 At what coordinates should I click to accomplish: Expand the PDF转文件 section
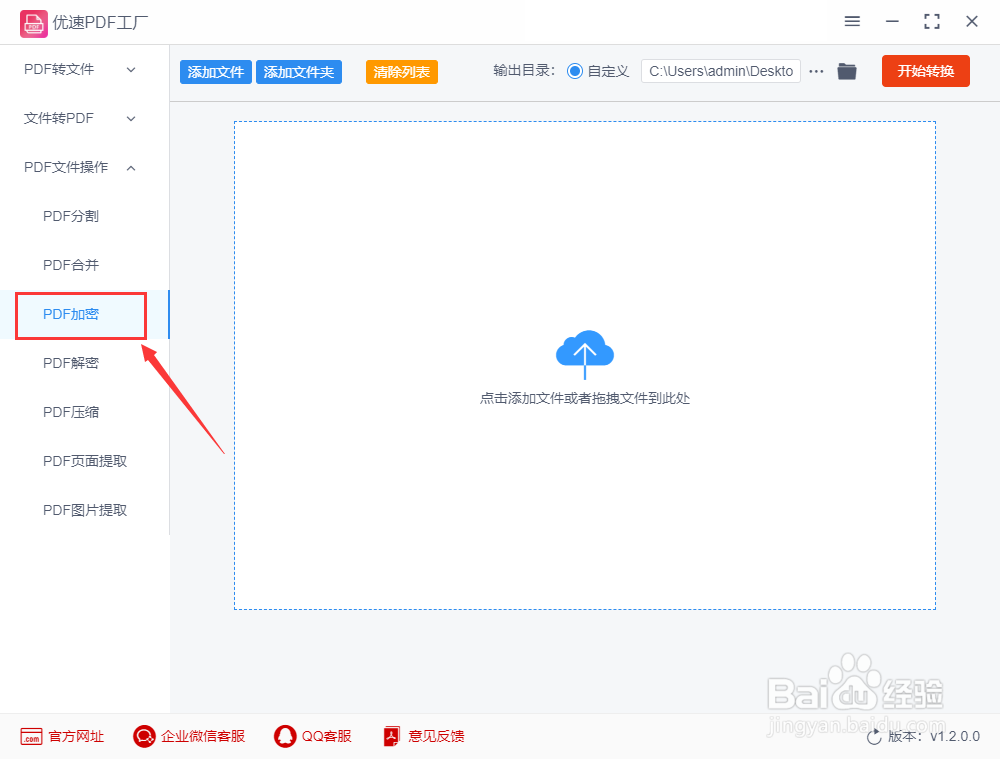tap(77, 69)
